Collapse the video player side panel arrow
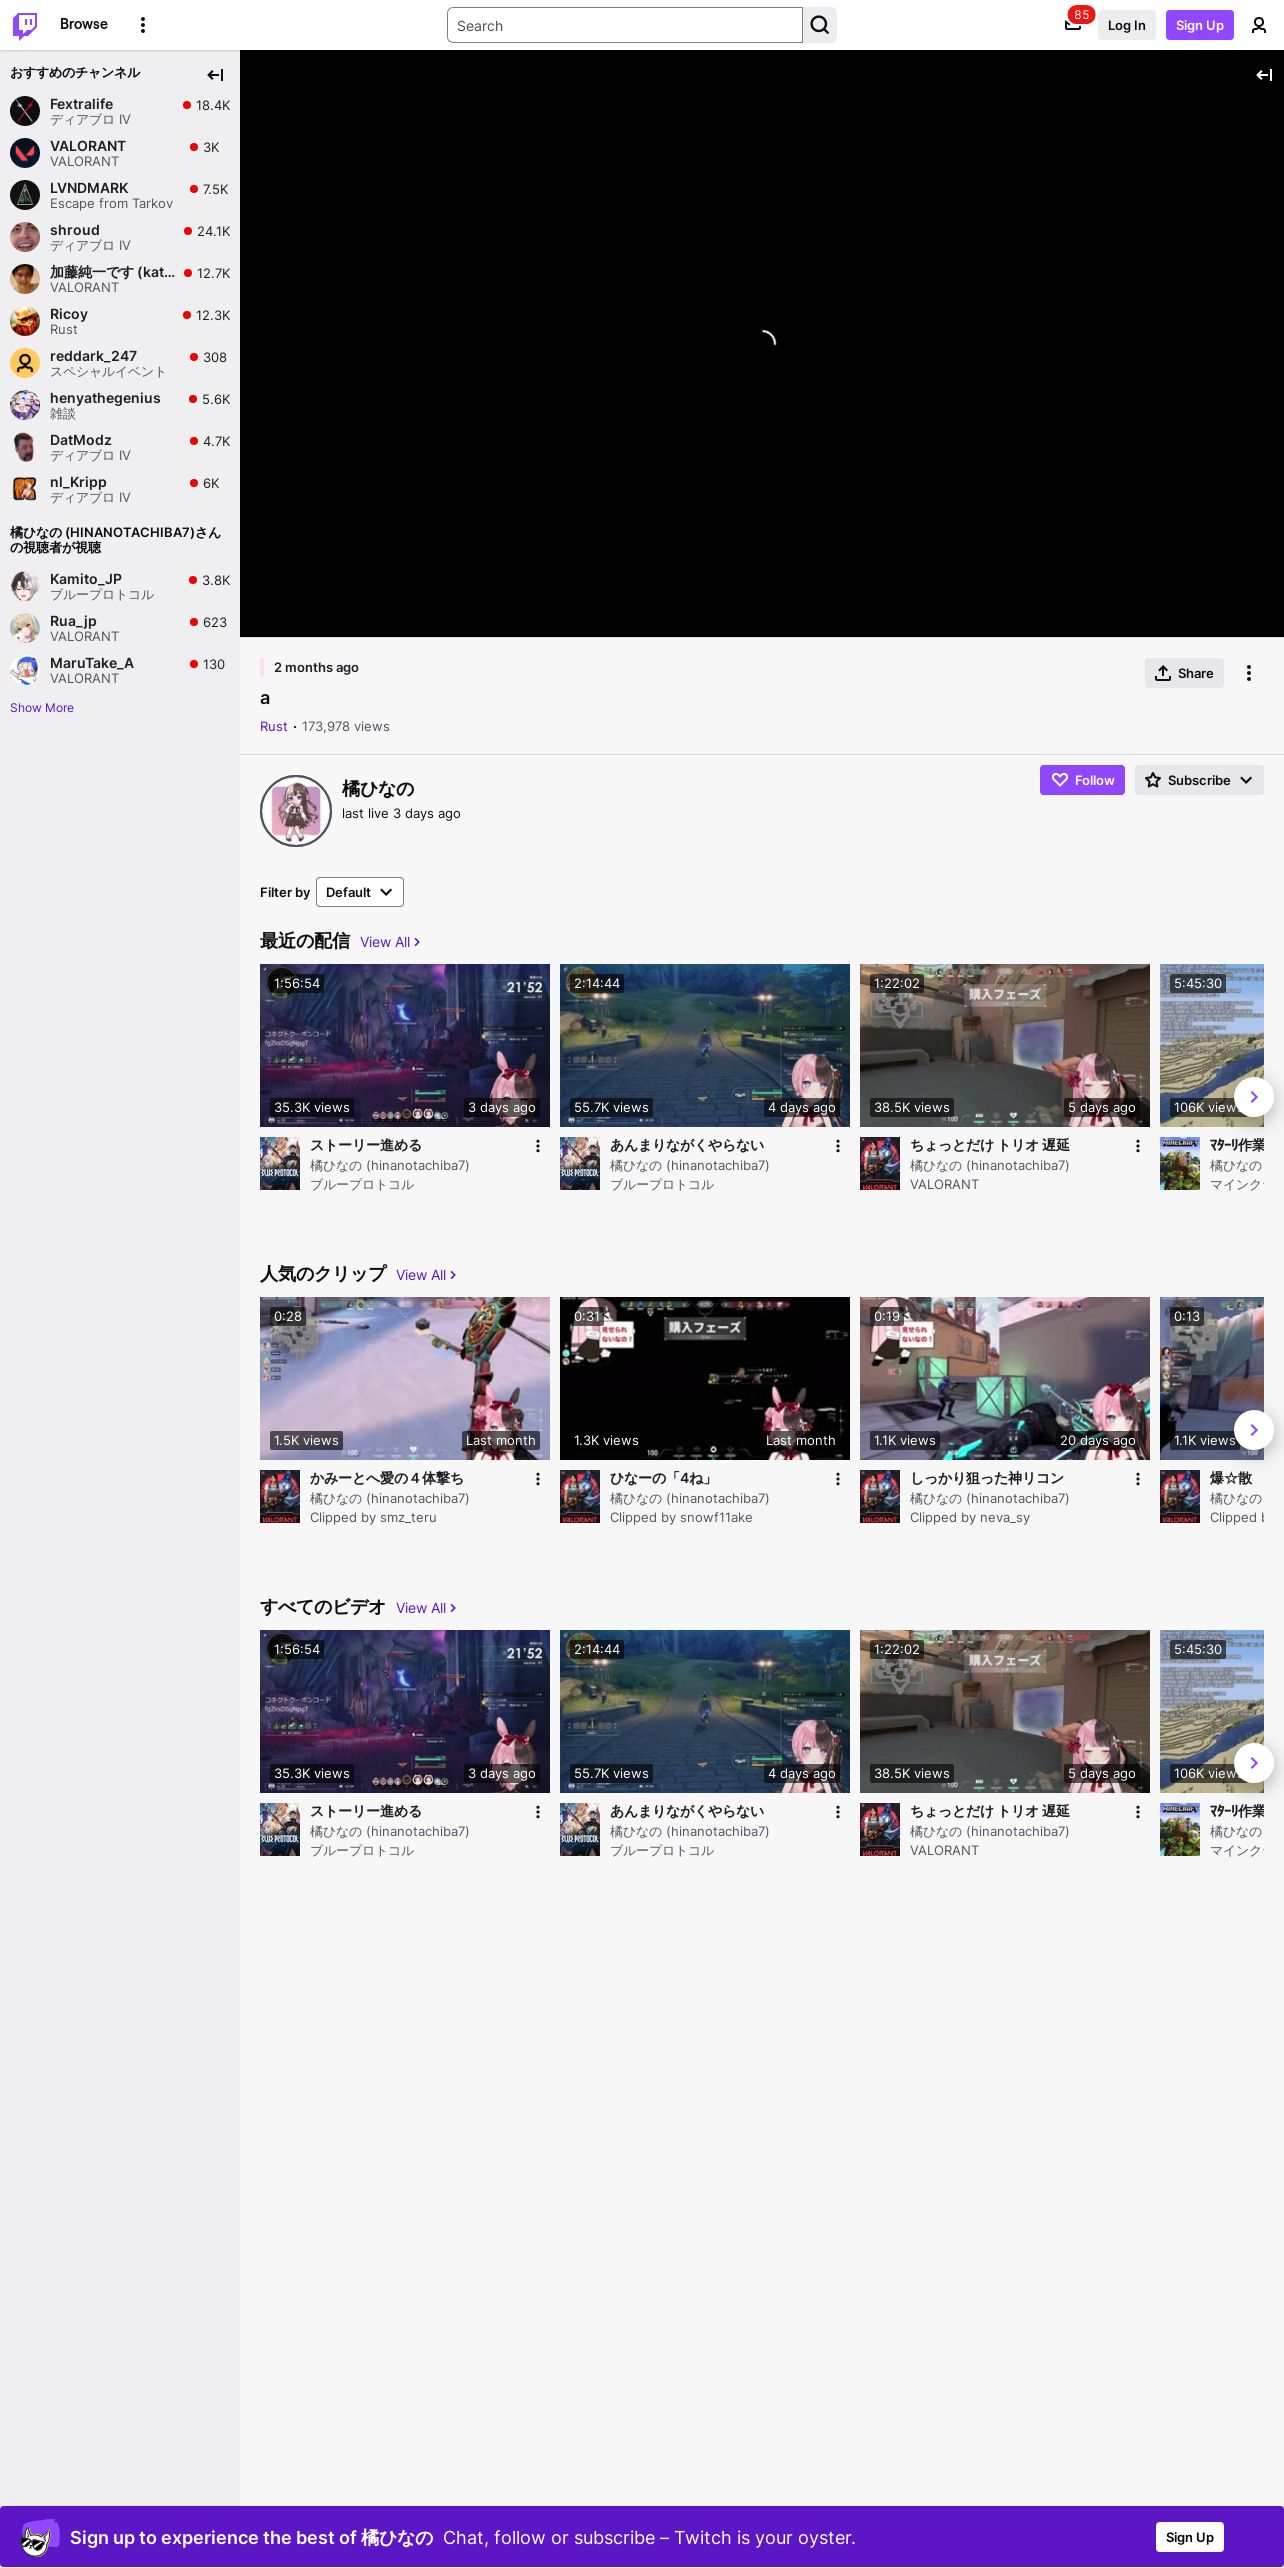The image size is (1284, 2568). point(1264,75)
